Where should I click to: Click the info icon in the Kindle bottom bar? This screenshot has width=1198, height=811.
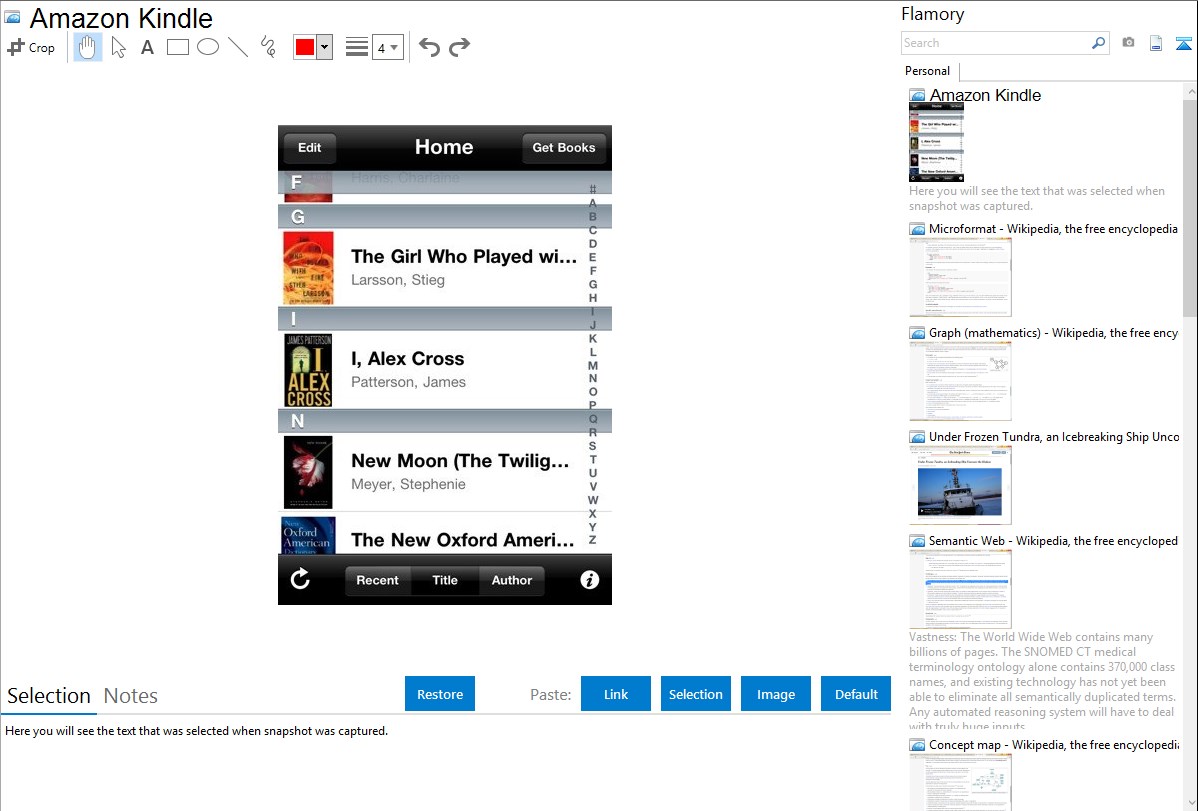[x=590, y=579]
